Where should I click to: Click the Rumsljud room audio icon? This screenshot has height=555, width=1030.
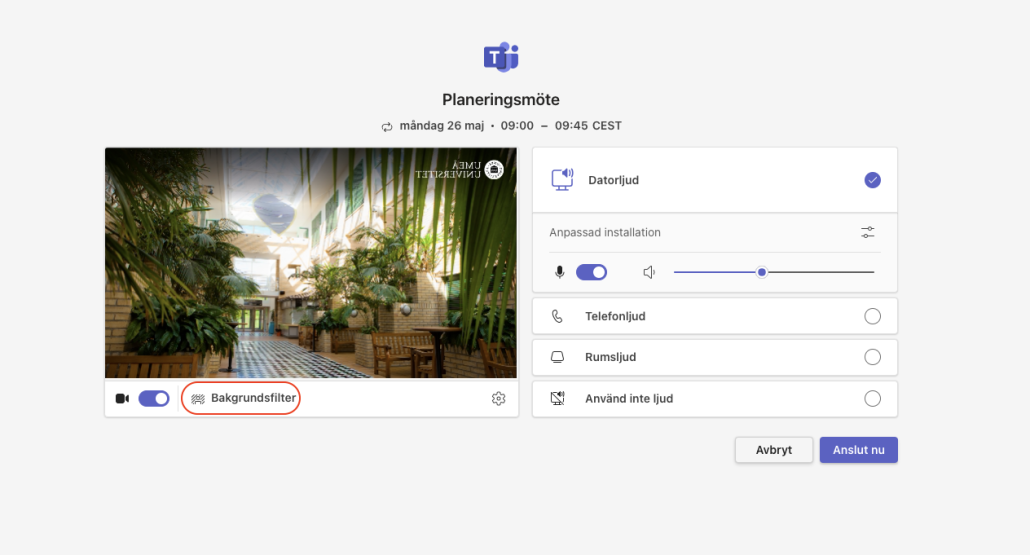click(x=557, y=357)
